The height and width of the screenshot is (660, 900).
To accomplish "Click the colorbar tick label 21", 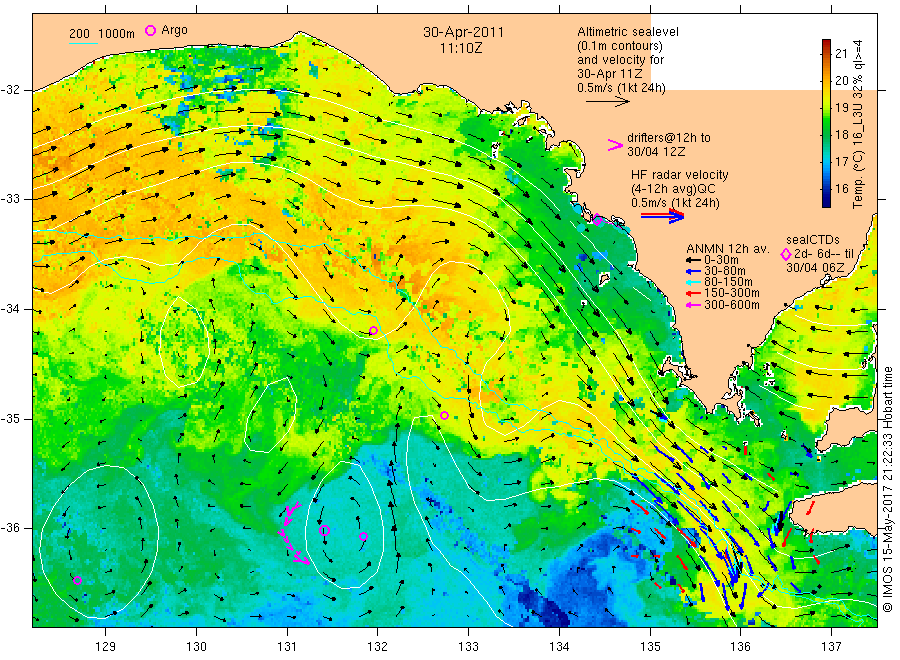I will coord(841,54).
